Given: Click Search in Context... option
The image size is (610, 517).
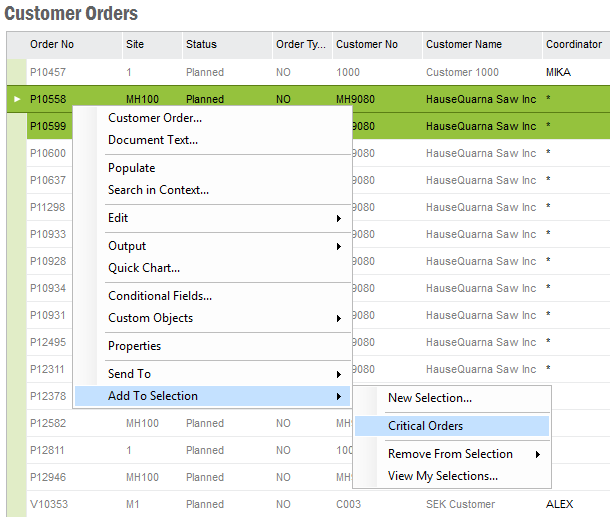Looking at the screenshot, I should click(158, 190).
